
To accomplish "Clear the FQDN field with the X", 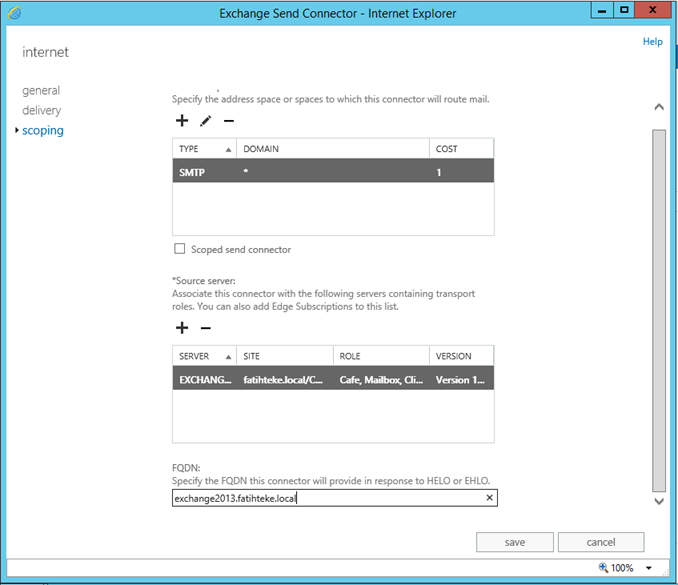I will 489,498.
